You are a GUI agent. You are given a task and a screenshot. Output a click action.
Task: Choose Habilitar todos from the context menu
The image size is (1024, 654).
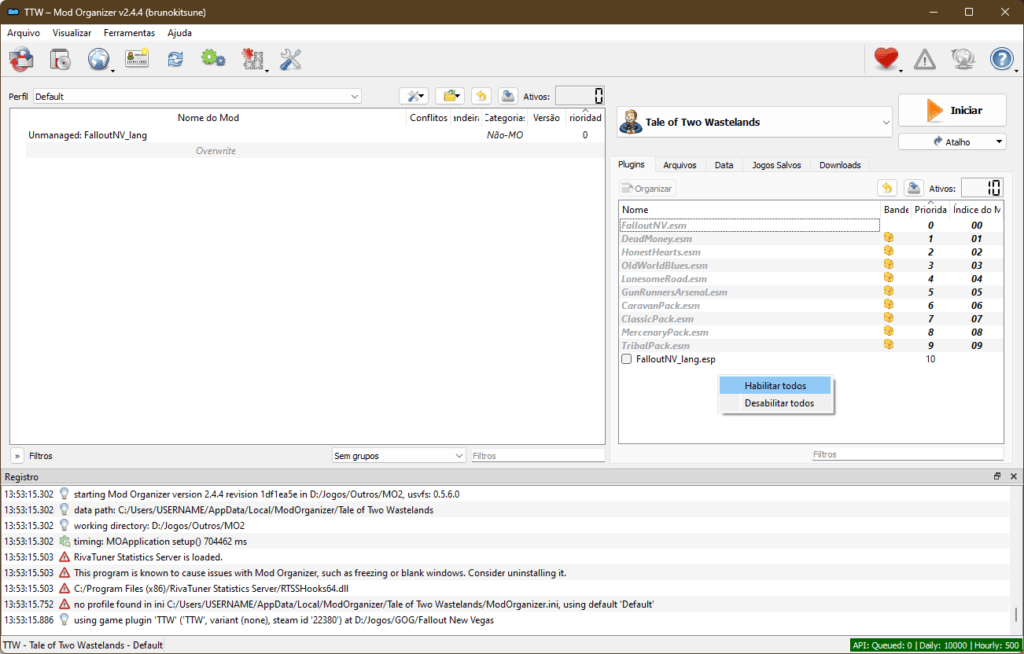pos(776,386)
